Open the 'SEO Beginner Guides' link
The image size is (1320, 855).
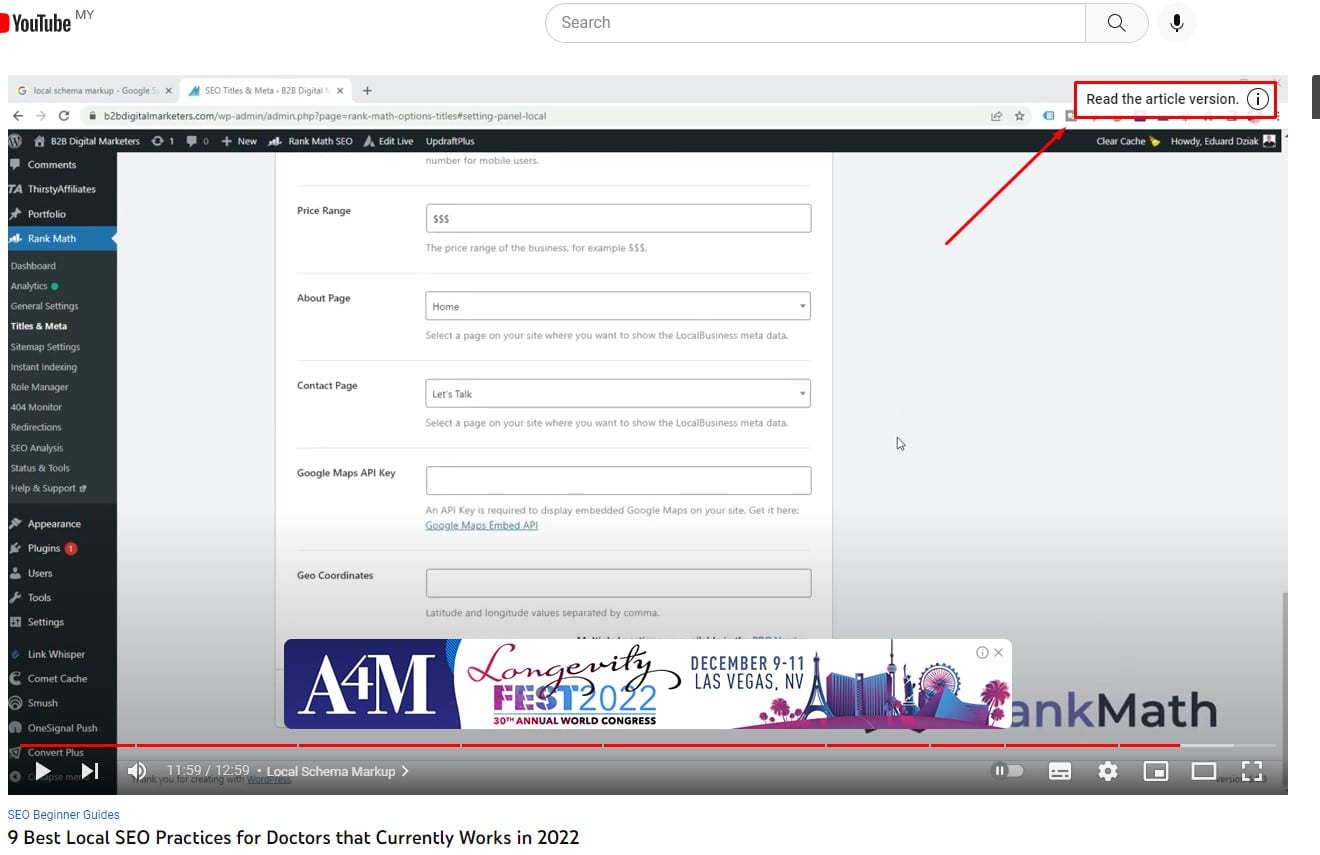(x=64, y=815)
